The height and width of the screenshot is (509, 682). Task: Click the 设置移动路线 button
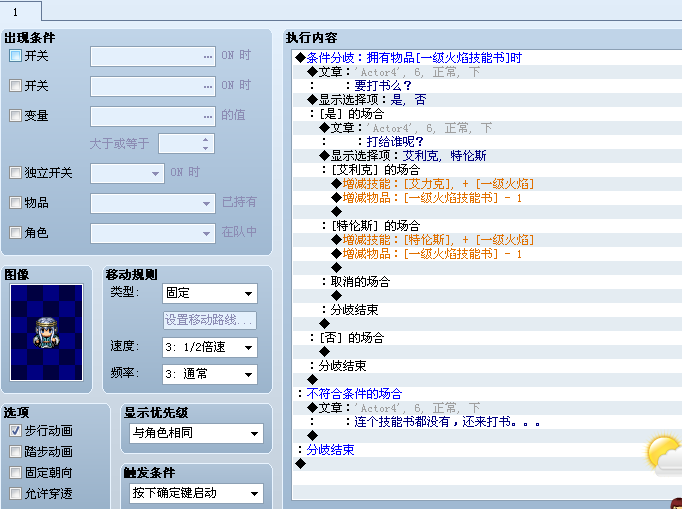(x=210, y=320)
